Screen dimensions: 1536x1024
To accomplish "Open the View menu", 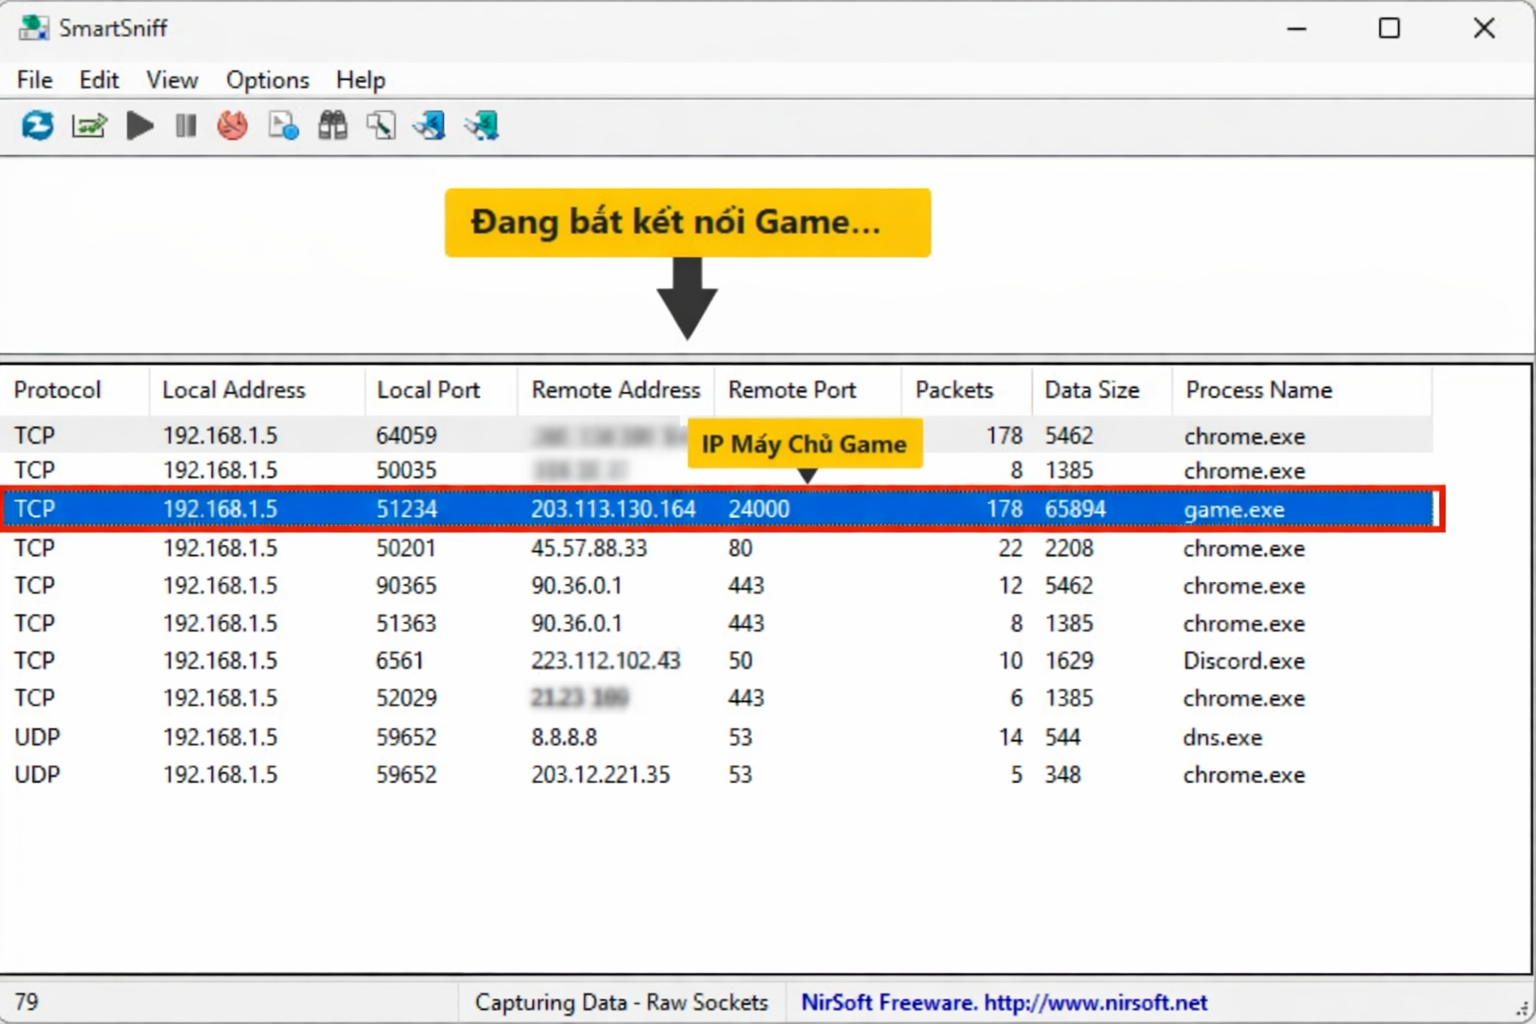I will pos(171,80).
